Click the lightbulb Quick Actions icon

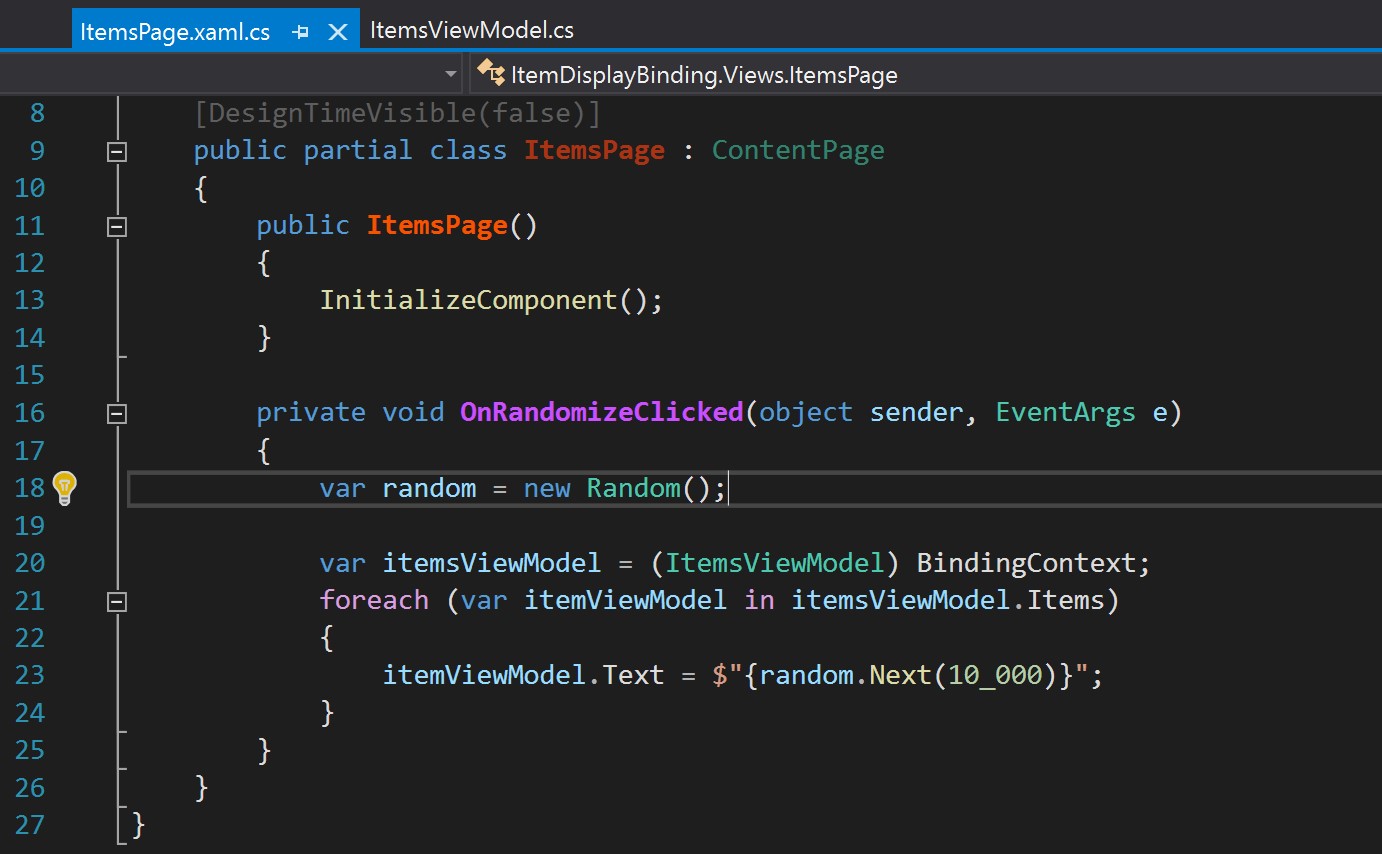64,487
